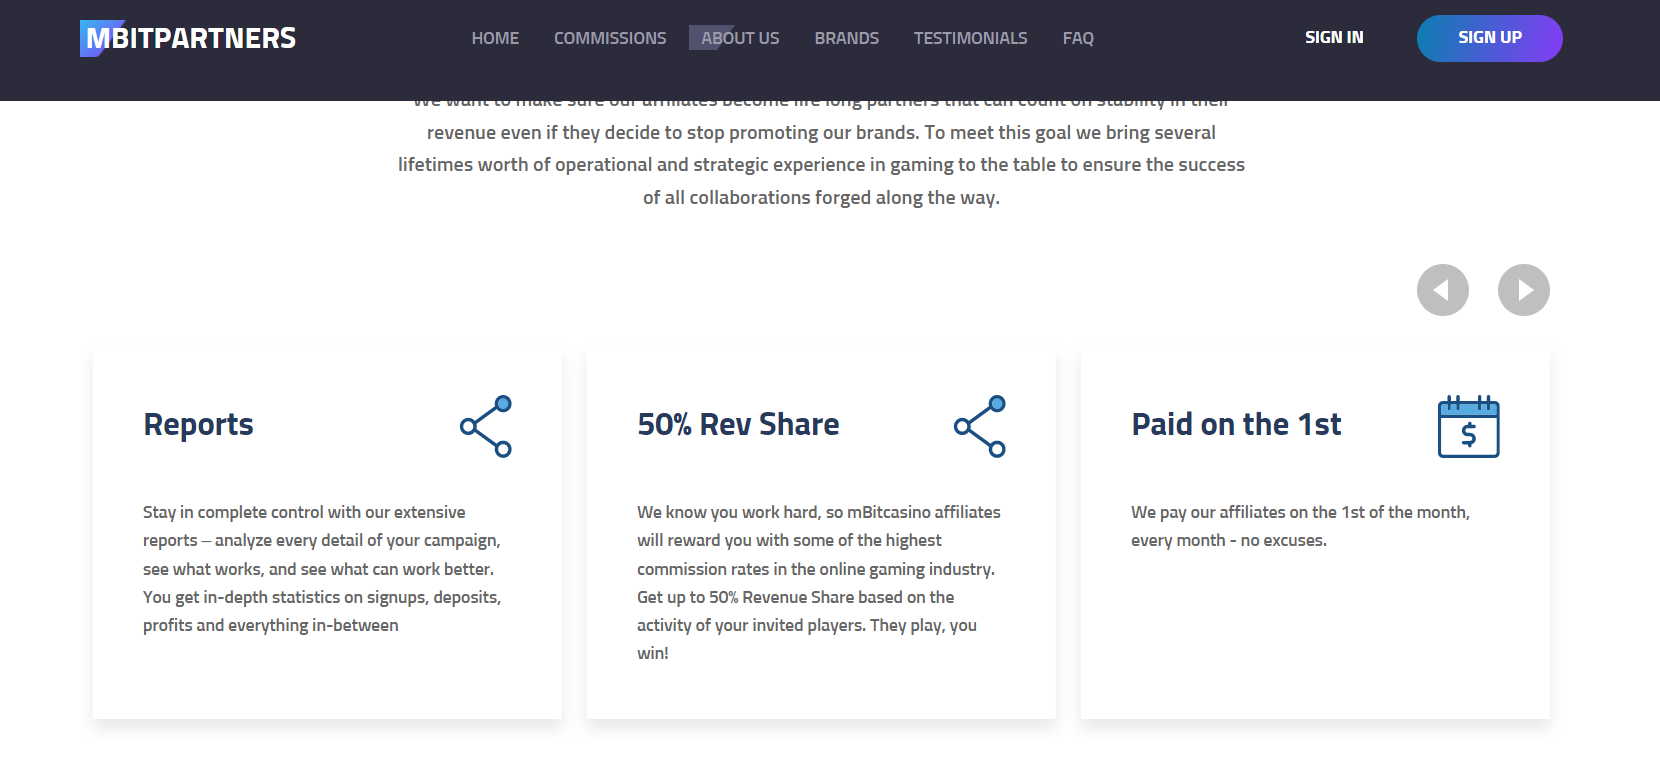Click the payment schedule description text
1660x766 pixels.
1300,526
